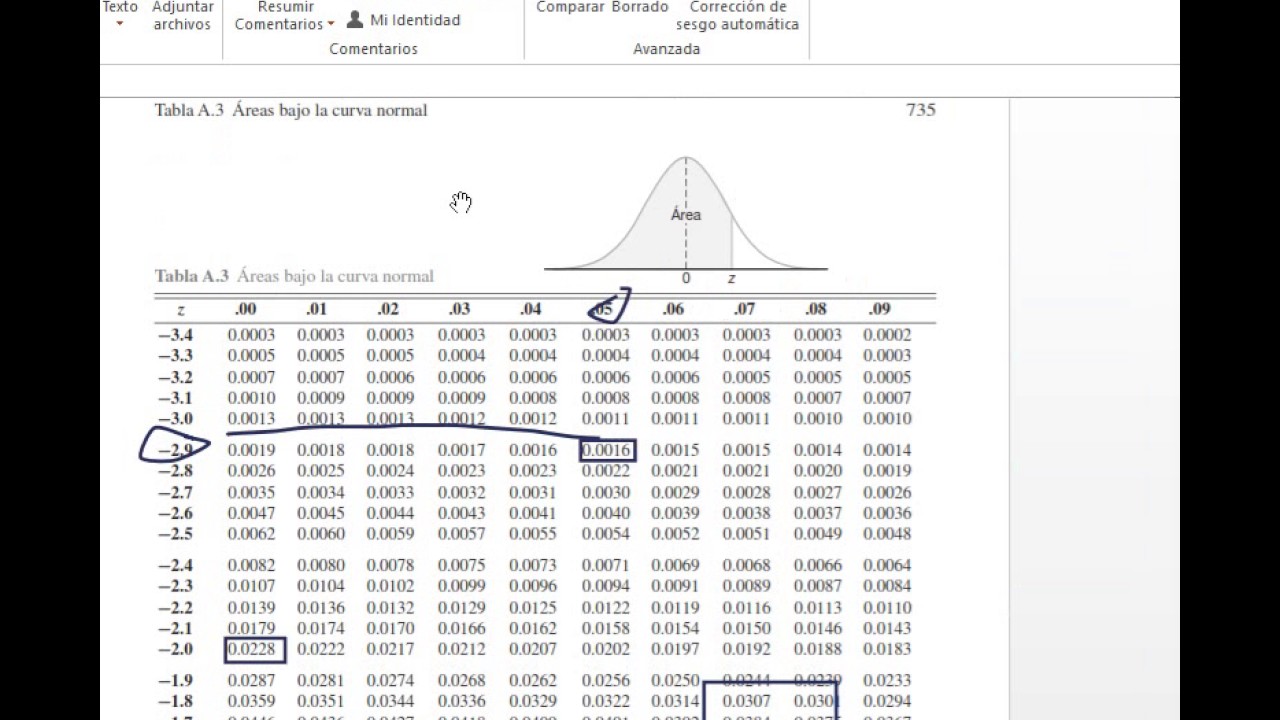The image size is (1280, 720).
Task: Click the value 0.0107 in row −2.3
Action: 252,587
